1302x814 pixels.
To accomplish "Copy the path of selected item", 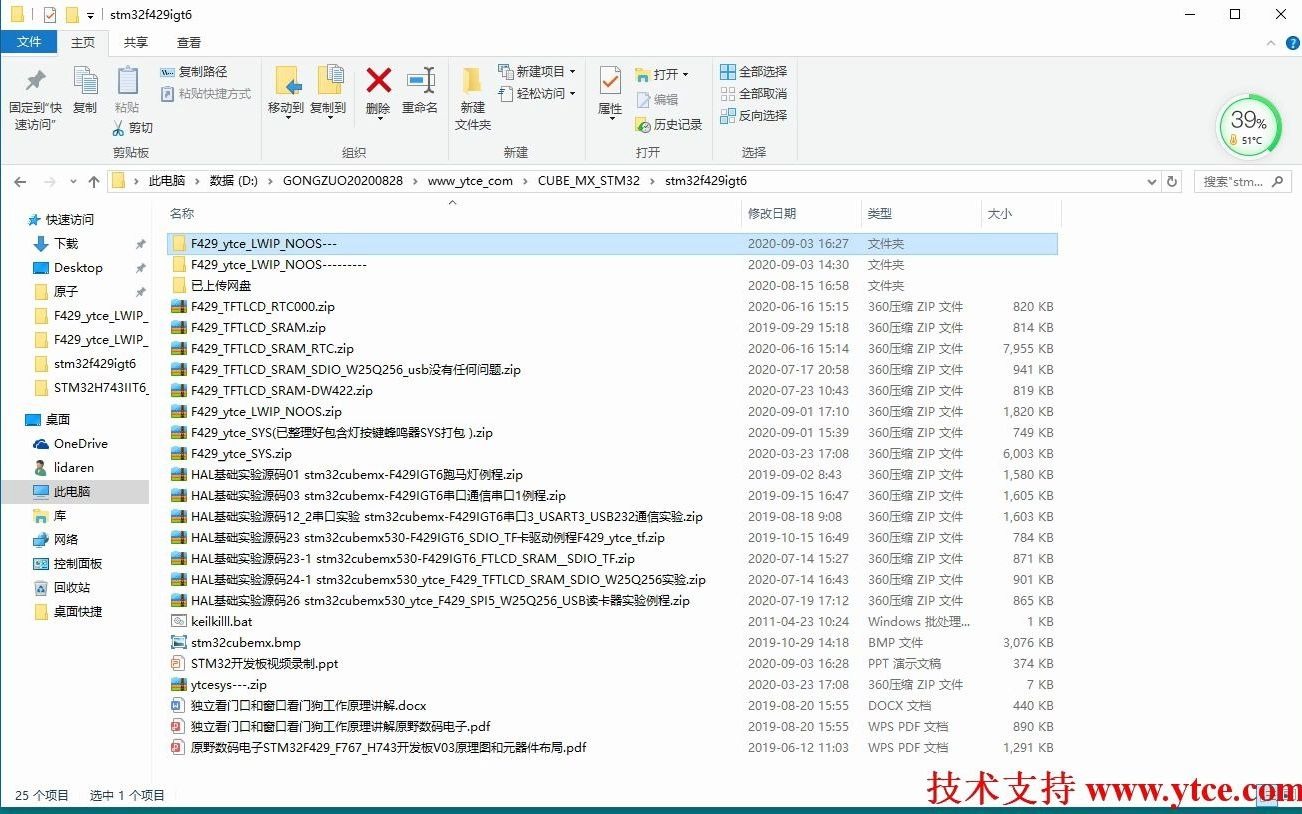I will click(197, 72).
